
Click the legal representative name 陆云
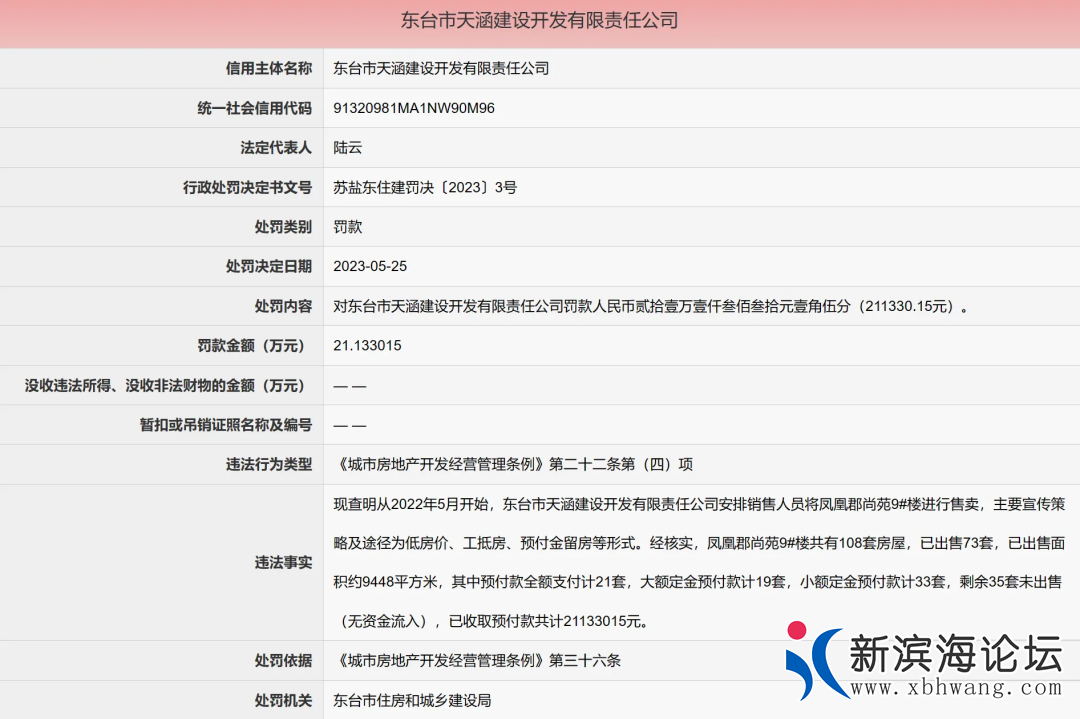pos(347,147)
